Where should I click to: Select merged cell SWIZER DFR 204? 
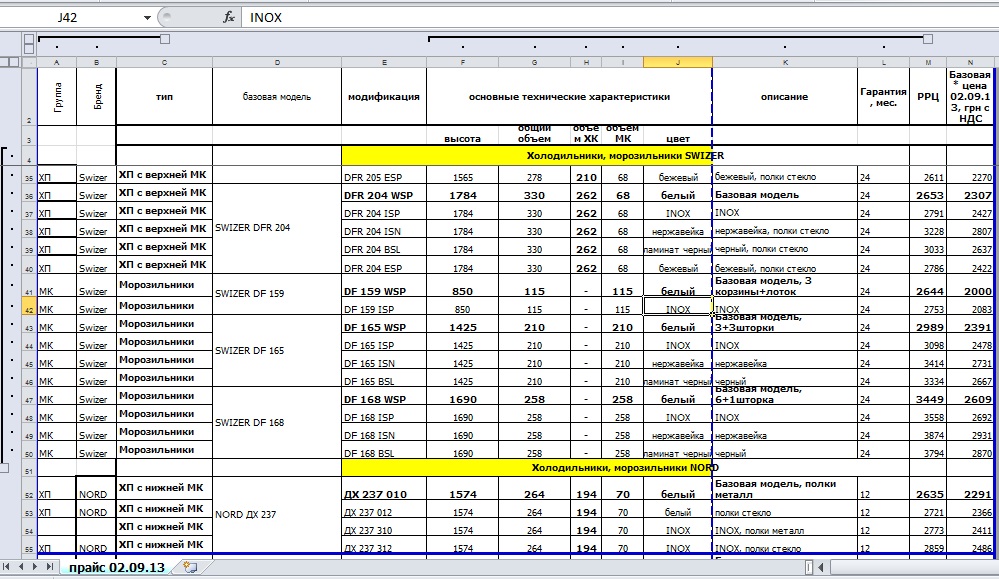(x=277, y=227)
